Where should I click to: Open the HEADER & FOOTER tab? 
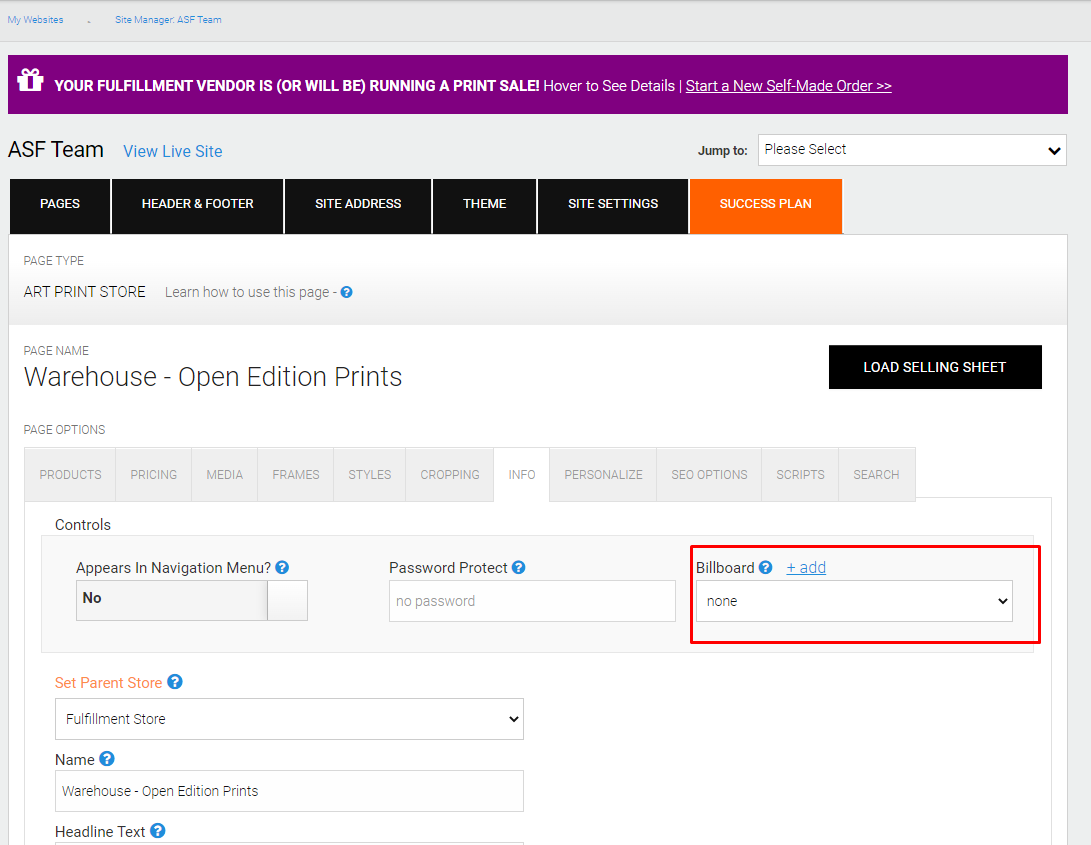coord(198,205)
